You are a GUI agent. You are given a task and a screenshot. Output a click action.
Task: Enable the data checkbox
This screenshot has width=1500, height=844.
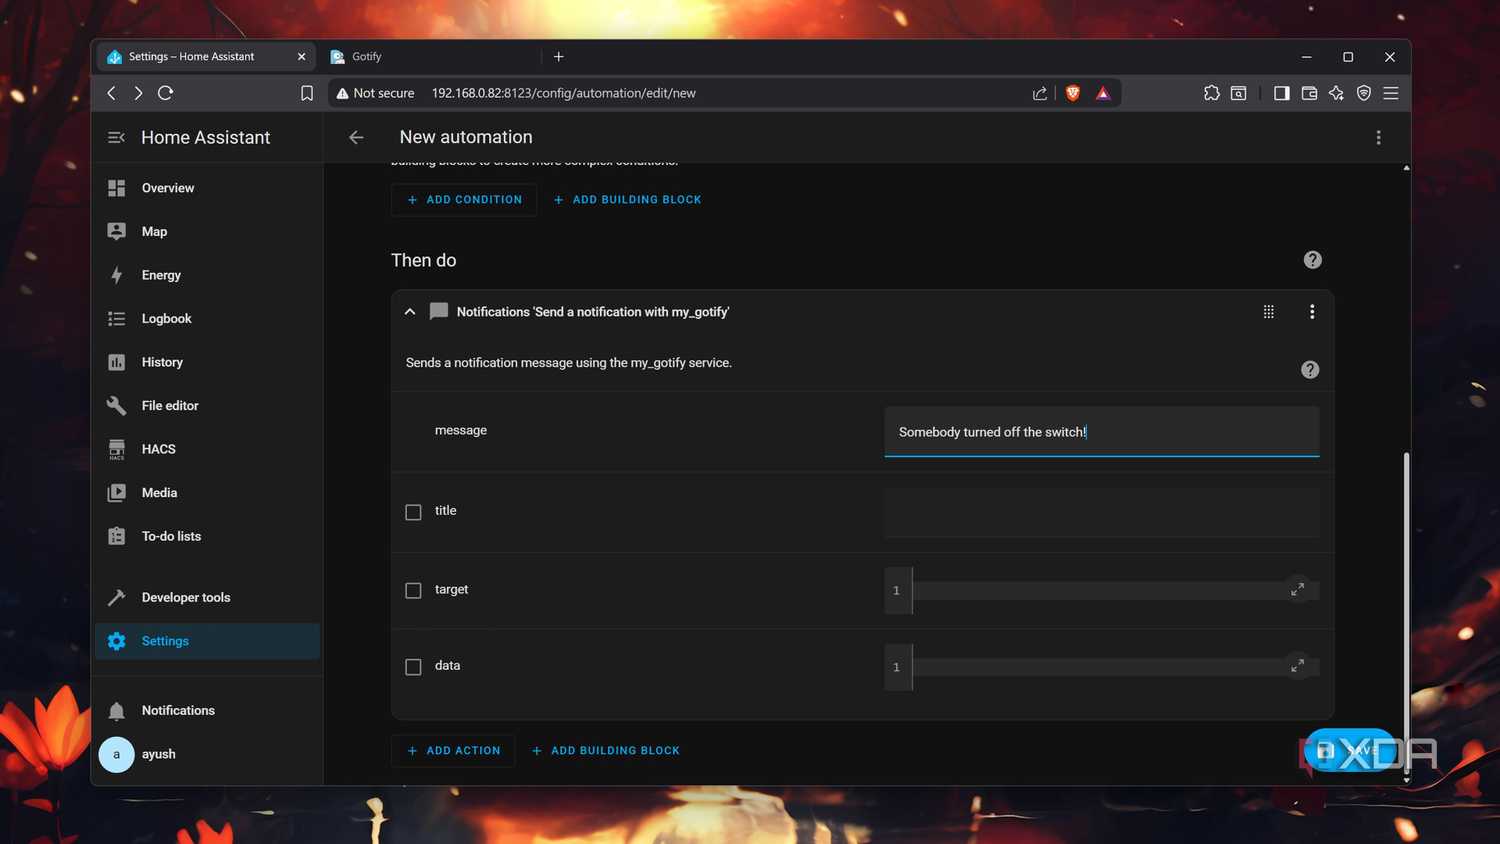pyautogui.click(x=413, y=667)
